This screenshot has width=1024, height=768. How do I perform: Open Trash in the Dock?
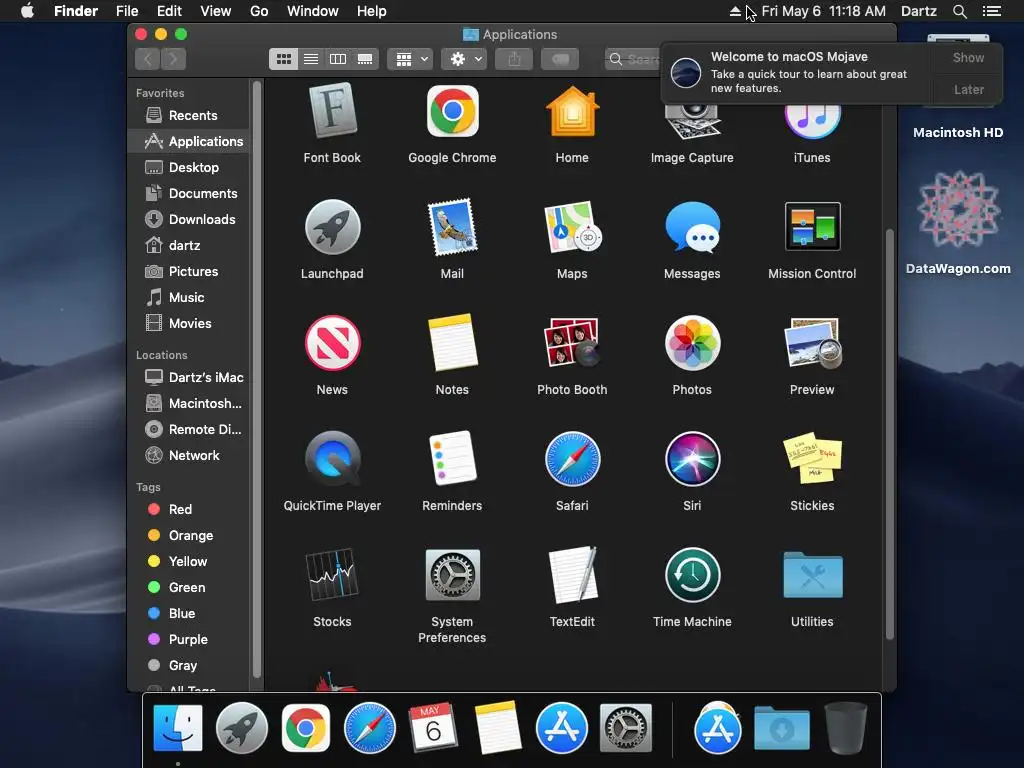pyautogui.click(x=846, y=728)
